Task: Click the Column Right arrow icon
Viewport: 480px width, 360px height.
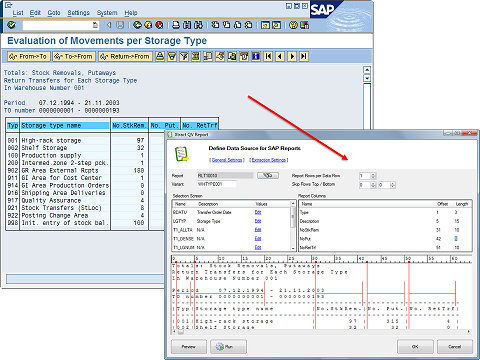Action: [292, 56]
